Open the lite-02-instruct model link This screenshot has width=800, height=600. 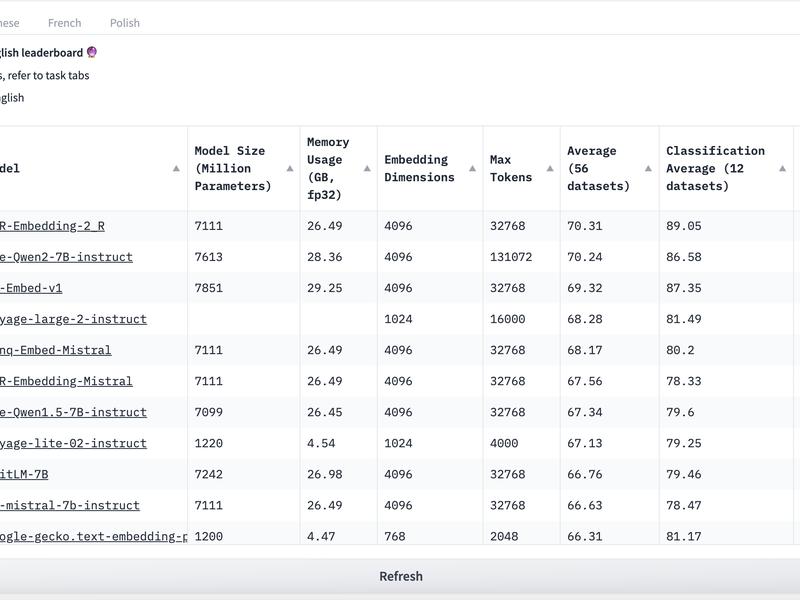(x=73, y=443)
